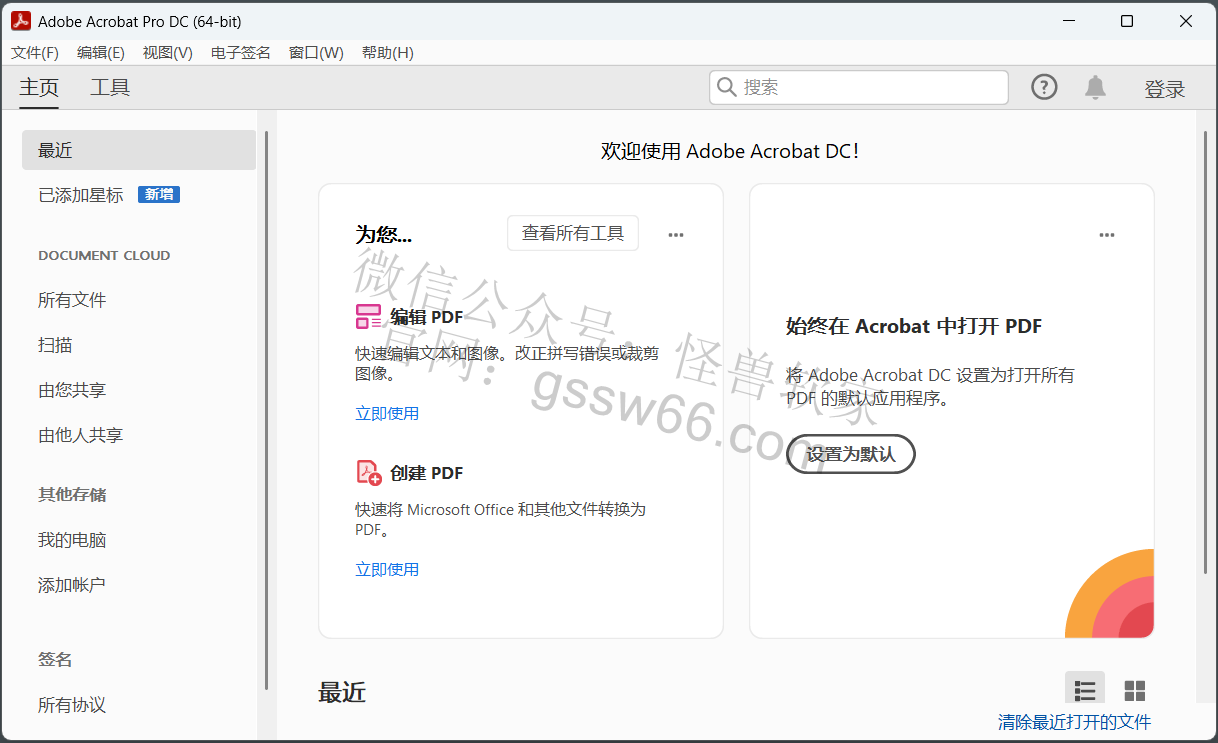Select 已添加星标 in the sidebar

click(81, 195)
